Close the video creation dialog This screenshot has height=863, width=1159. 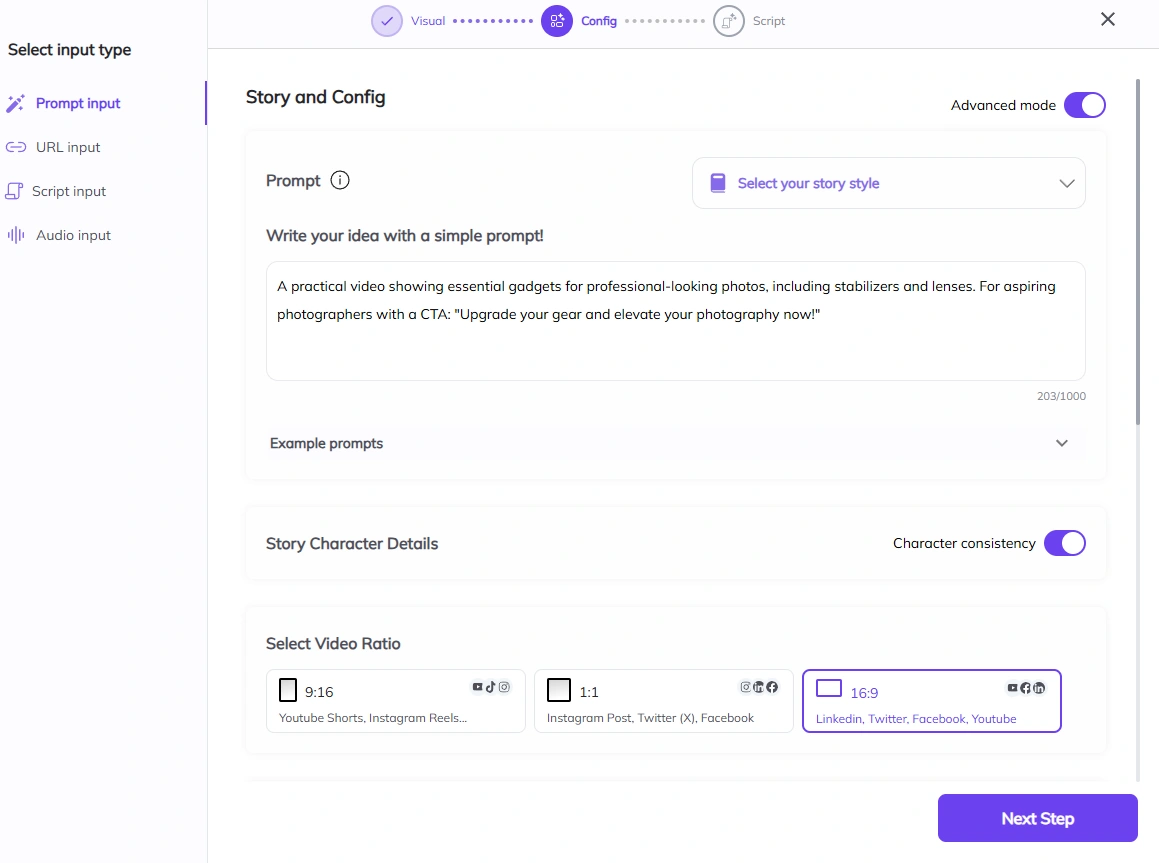pyautogui.click(x=1107, y=19)
